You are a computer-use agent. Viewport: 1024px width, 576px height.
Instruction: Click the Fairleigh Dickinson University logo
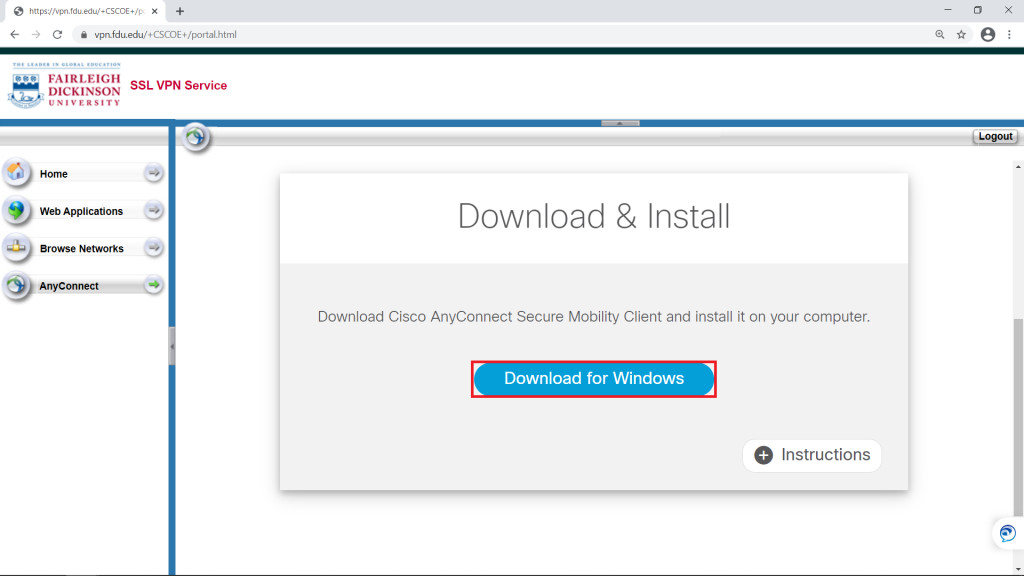point(65,86)
